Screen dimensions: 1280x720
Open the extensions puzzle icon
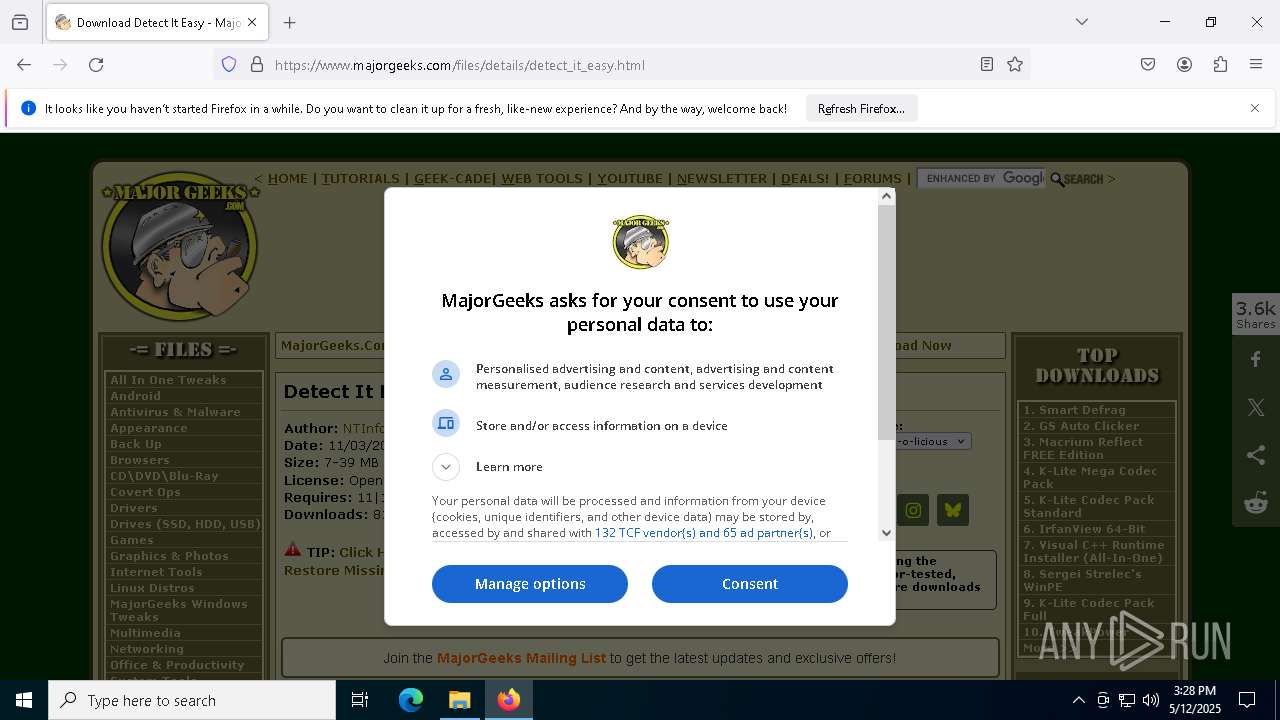1220,65
